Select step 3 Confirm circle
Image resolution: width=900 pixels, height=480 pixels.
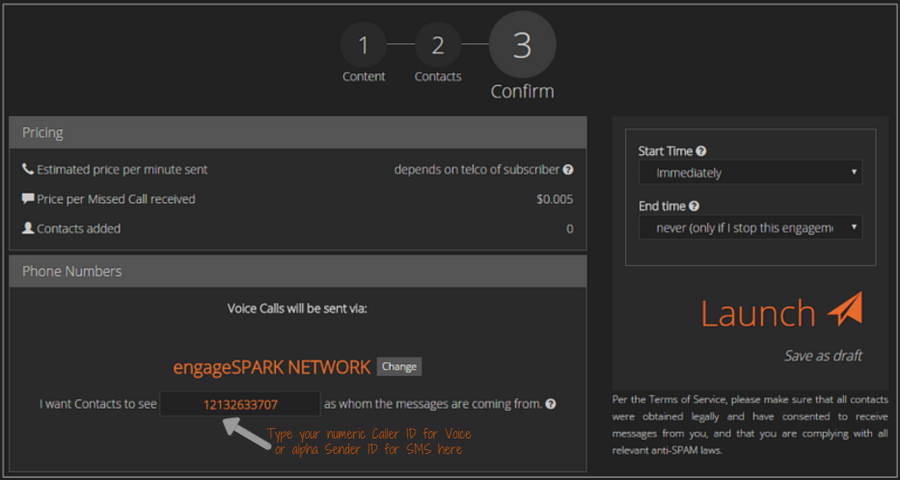tap(522, 46)
